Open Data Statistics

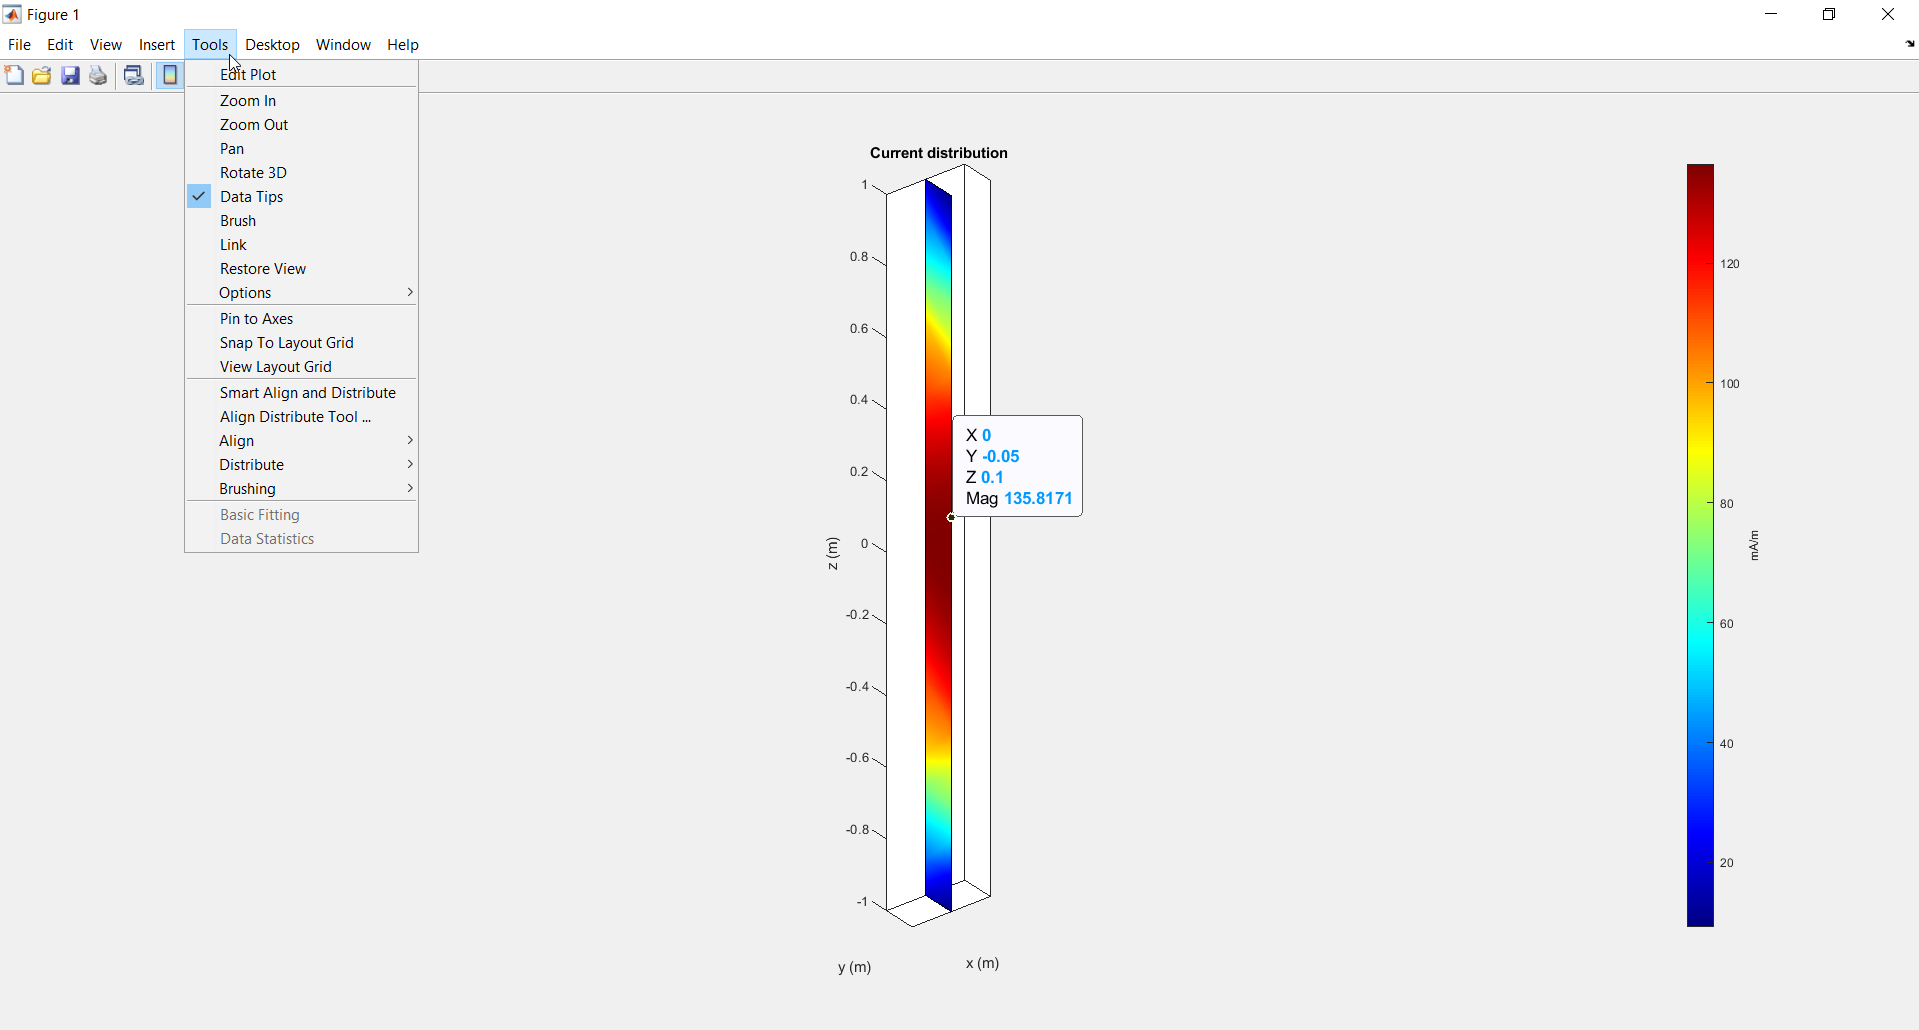(266, 538)
